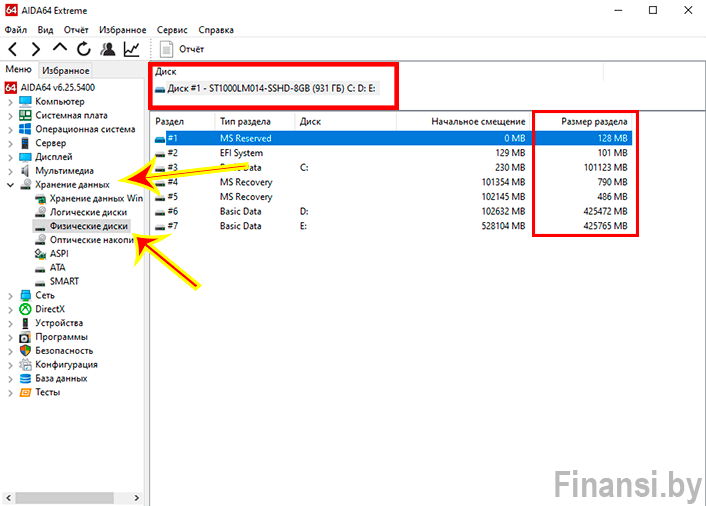Open the Справка menu

click(216, 30)
